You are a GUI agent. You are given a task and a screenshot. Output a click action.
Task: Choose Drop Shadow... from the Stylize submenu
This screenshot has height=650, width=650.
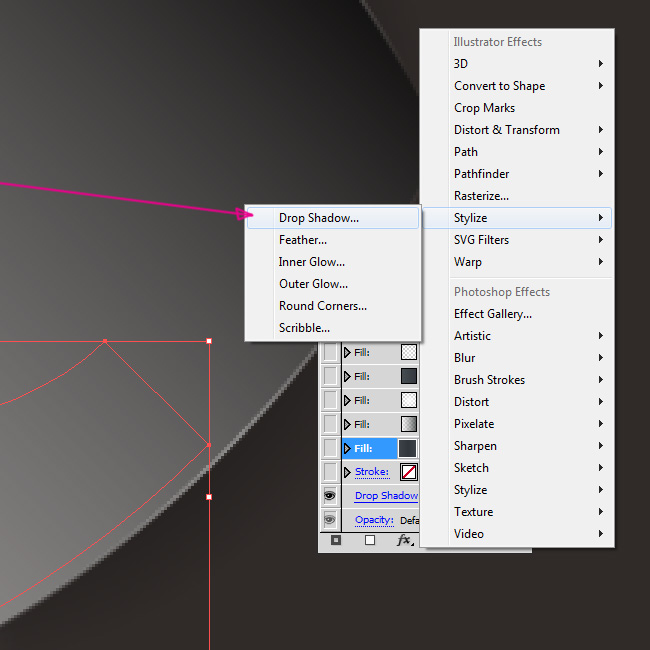point(318,218)
